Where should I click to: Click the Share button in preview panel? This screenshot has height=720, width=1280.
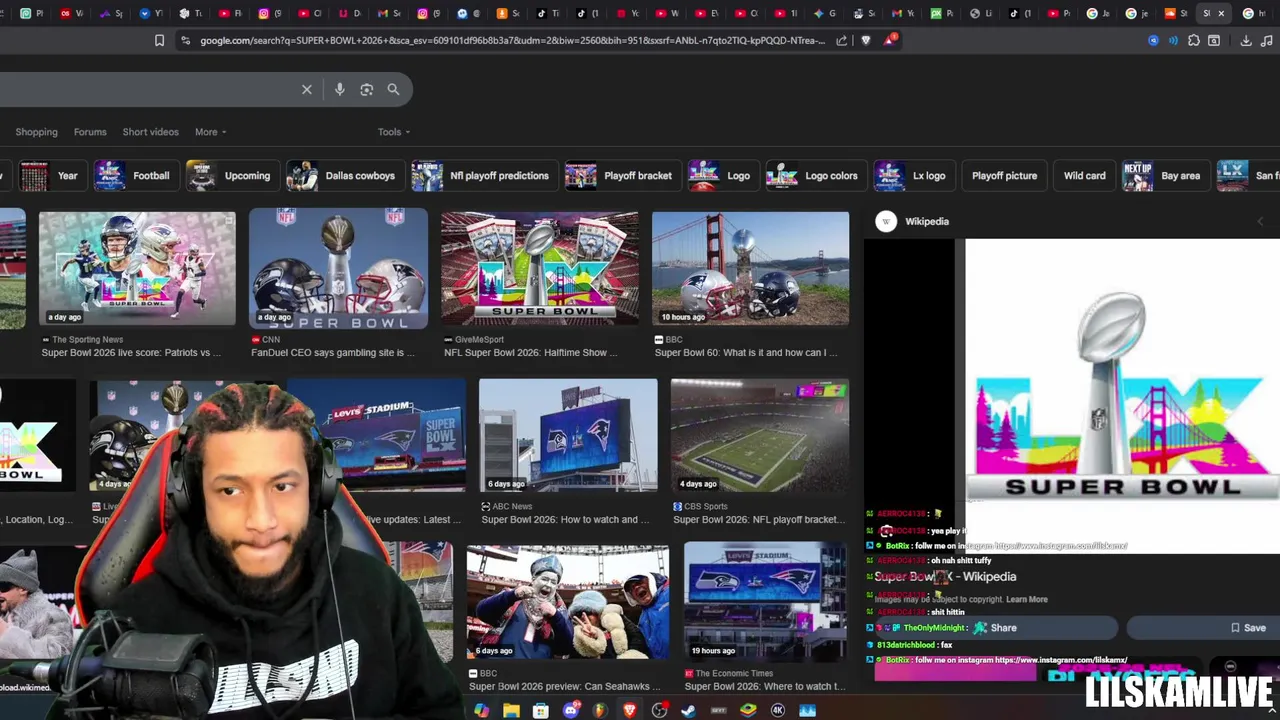click(x=995, y=628)
